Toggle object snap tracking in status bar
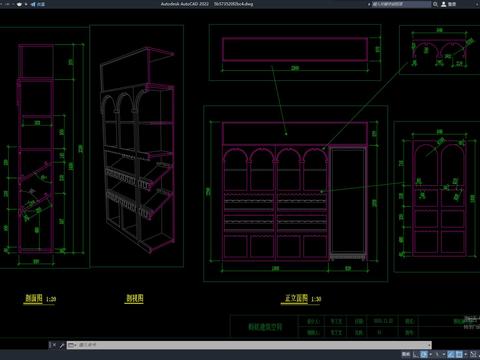The width and height of the screenshot is (480, 360). click(x=451, y=354)
